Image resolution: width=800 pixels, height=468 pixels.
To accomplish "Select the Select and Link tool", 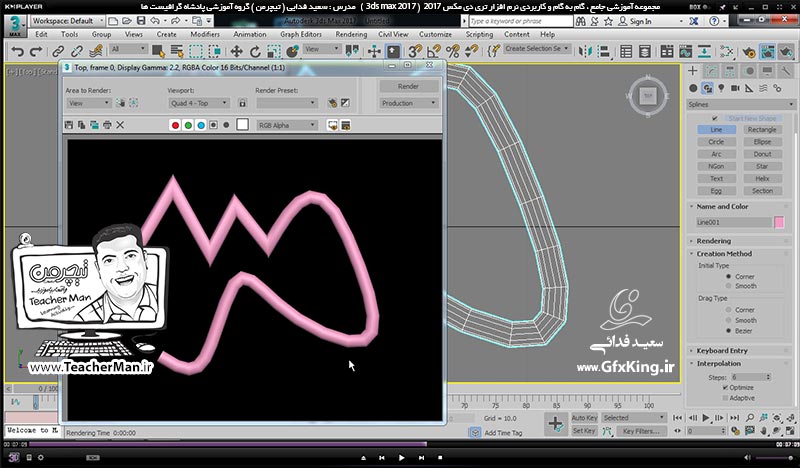I will 58,51.
